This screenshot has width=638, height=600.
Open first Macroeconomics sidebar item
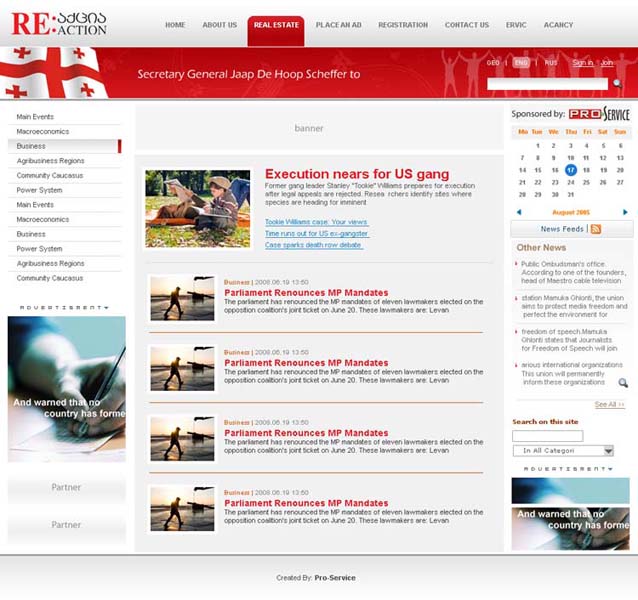[43, 131]
